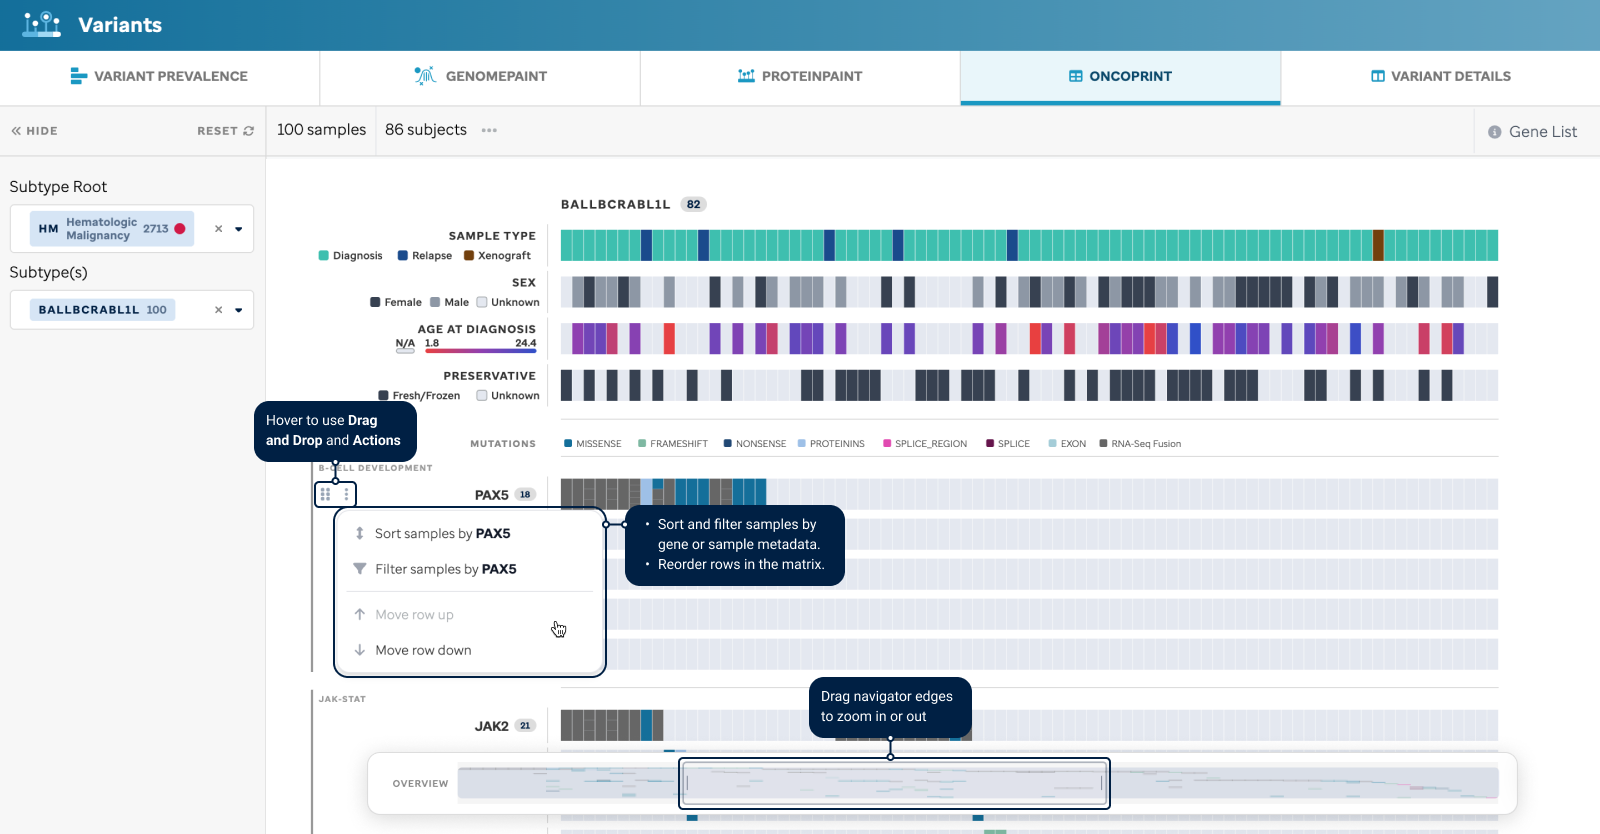
Task: Toggle the Relapse sample type legend
Action: click(x=425, y=256)
